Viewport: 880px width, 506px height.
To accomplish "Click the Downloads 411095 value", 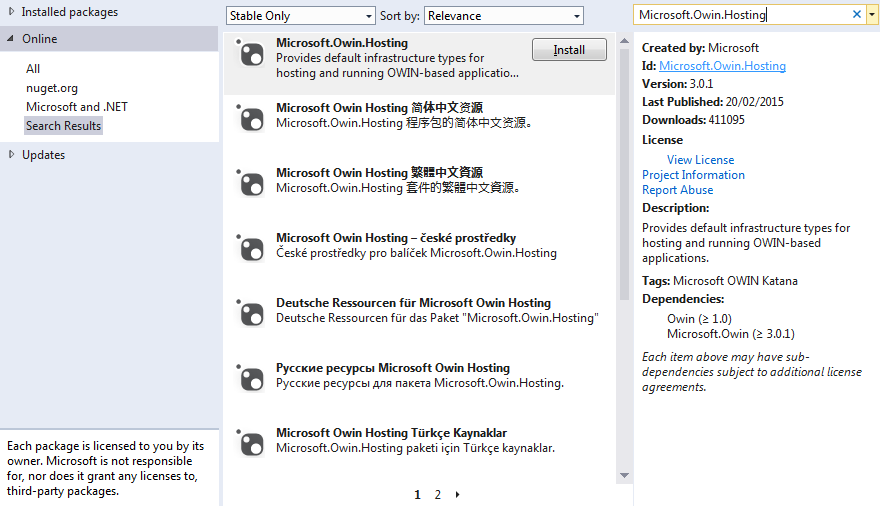I will (726, 120).
